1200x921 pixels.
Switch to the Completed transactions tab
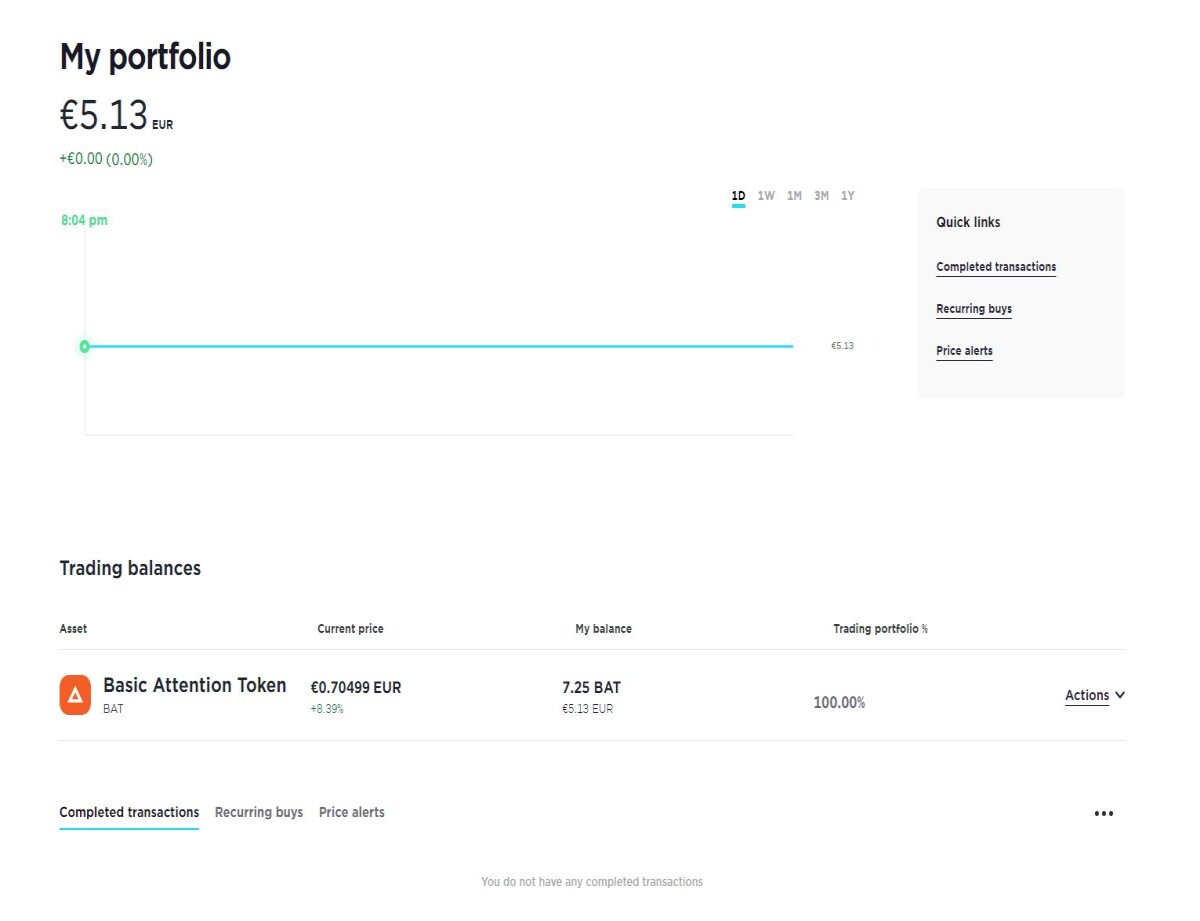coord(129,812)
